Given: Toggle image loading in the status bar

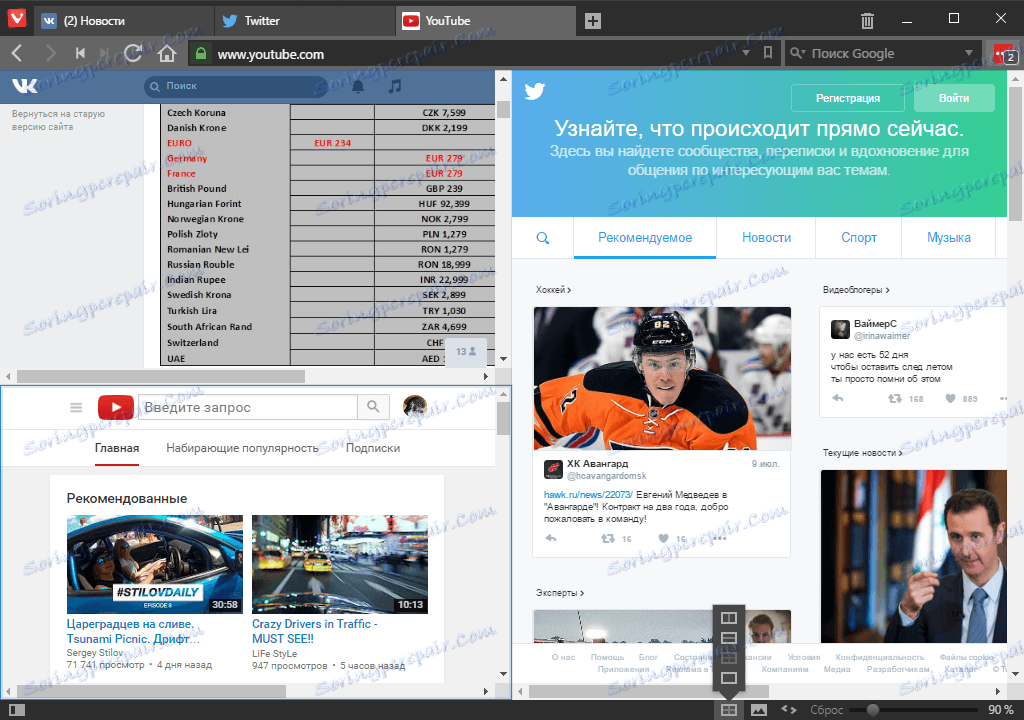Looking at the screenshot, I should click(x=759, y=710).
